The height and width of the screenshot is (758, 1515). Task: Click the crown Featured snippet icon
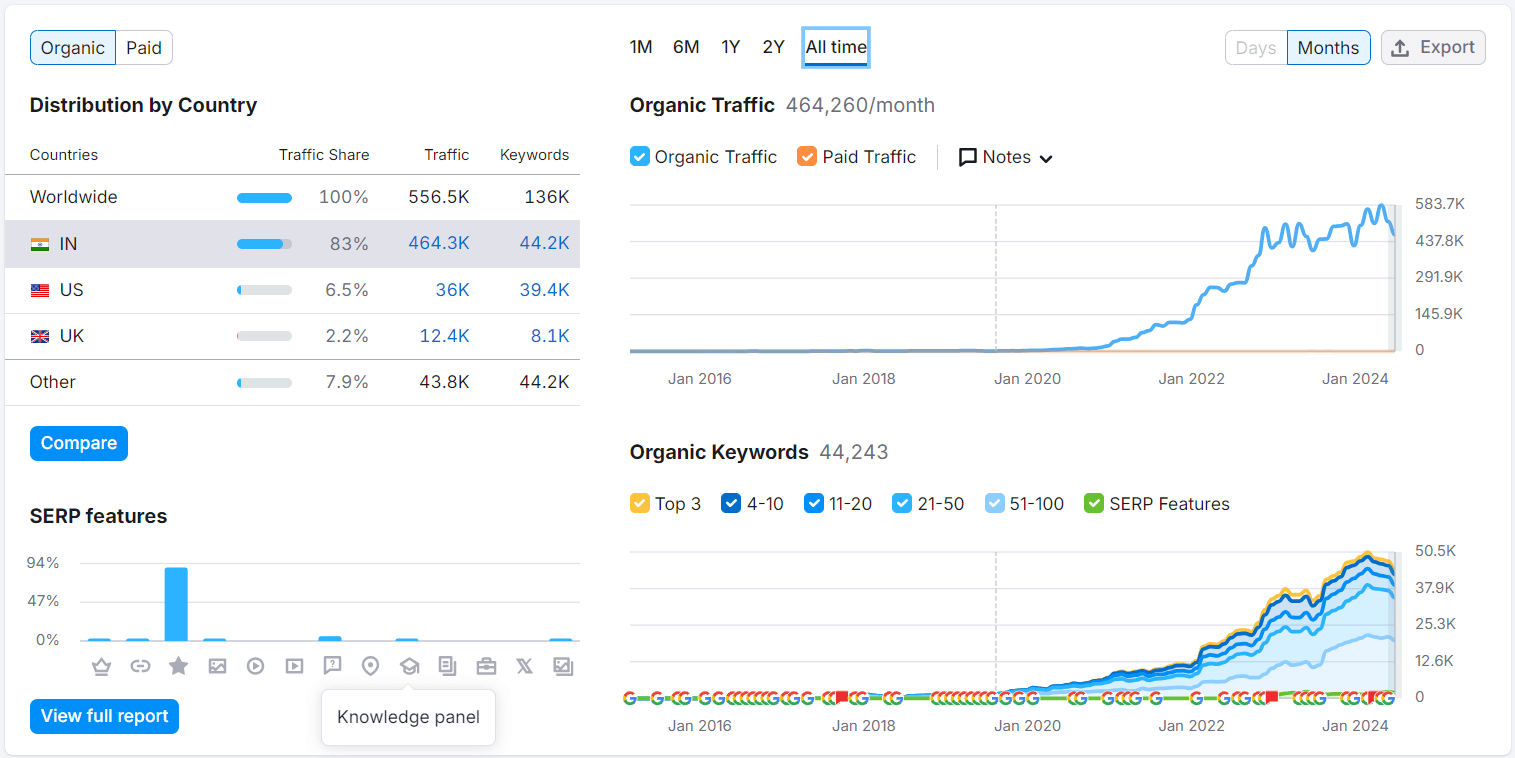101,666
